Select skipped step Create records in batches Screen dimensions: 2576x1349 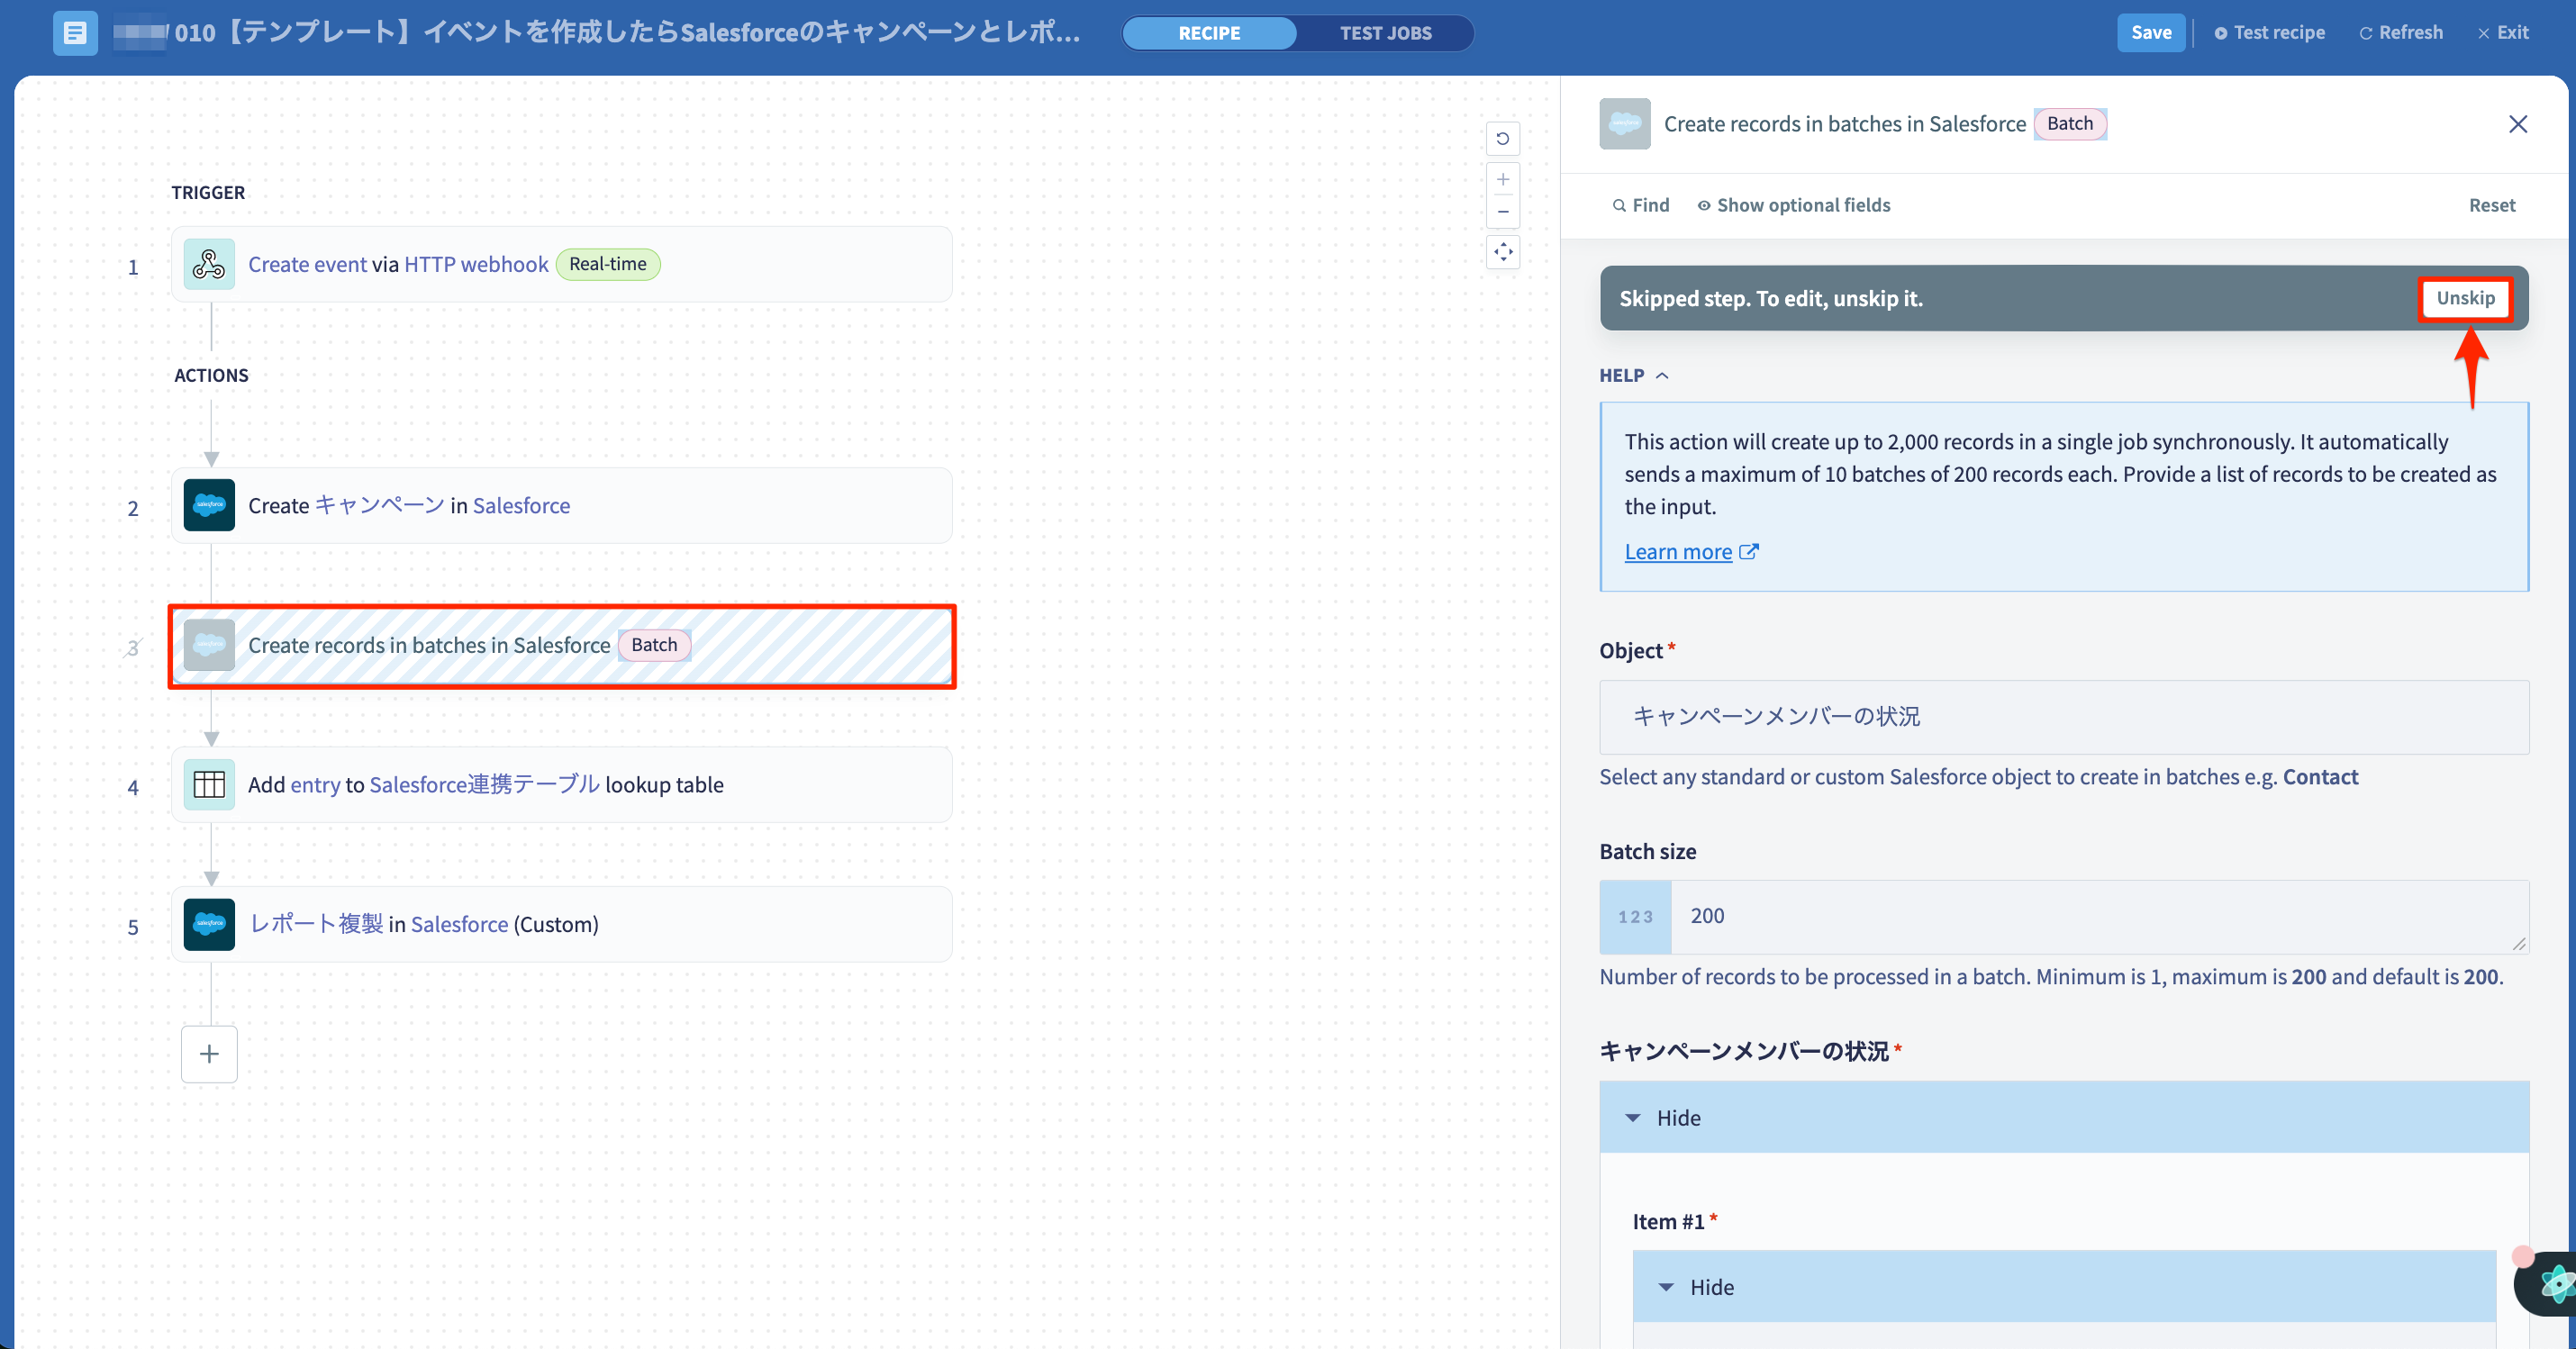pyautogui.click(x=562, y=645)
